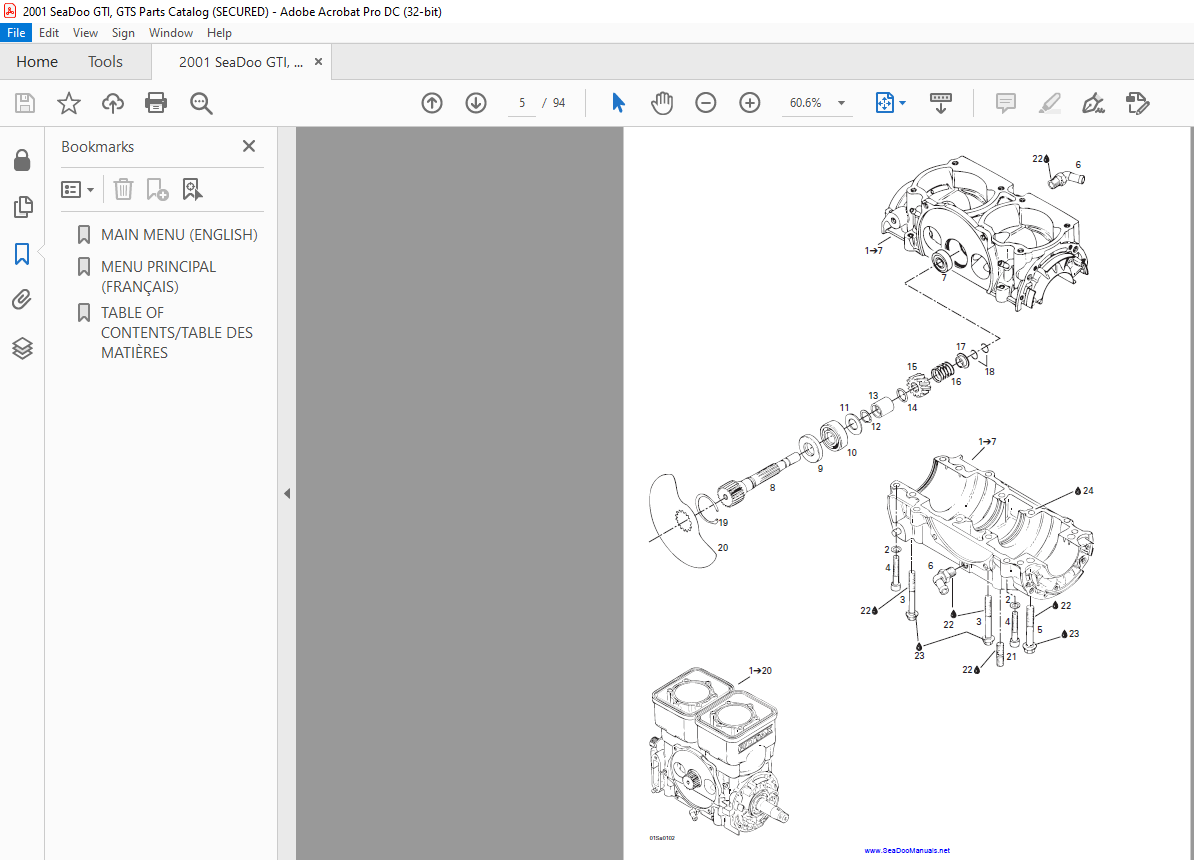Activate the Hand pan tool
Viewport: 1194px width, 860px height.
[x=662, y=103]
